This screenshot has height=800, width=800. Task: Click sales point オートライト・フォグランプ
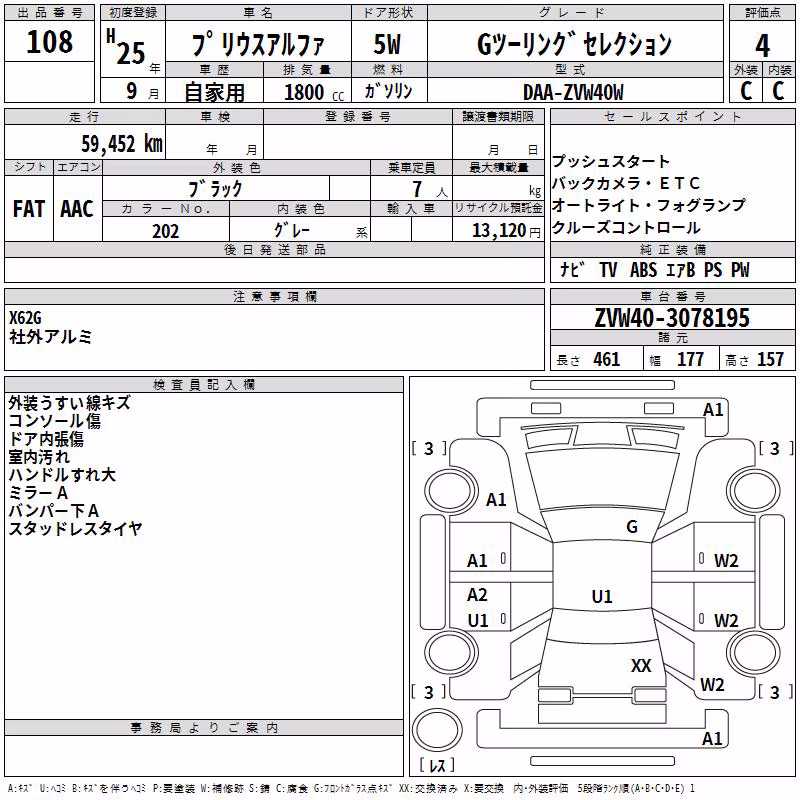(648, 205)
